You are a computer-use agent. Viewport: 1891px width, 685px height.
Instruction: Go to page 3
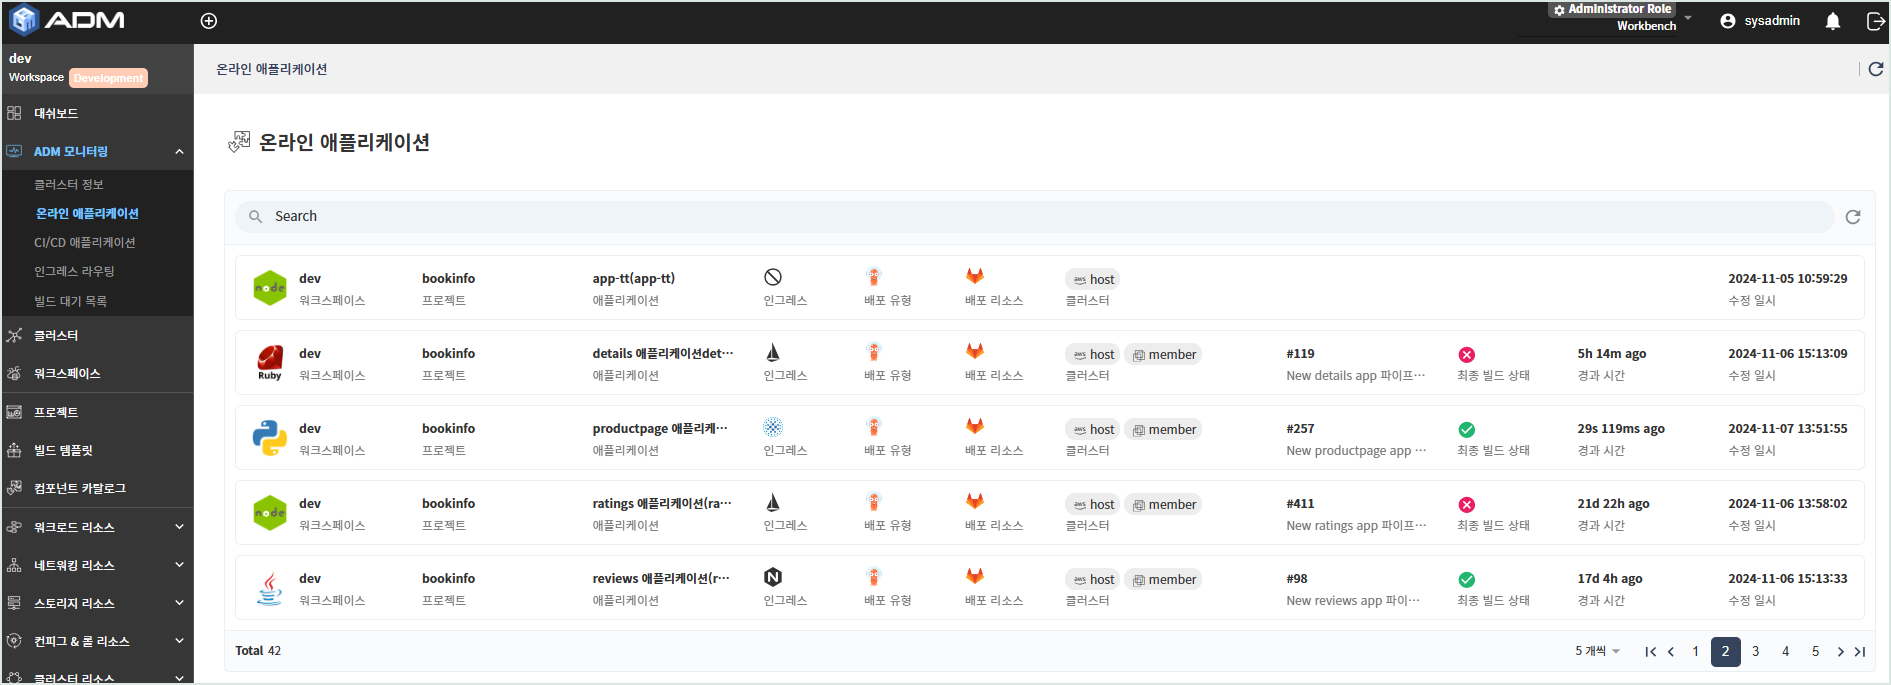pos(1756,652)
